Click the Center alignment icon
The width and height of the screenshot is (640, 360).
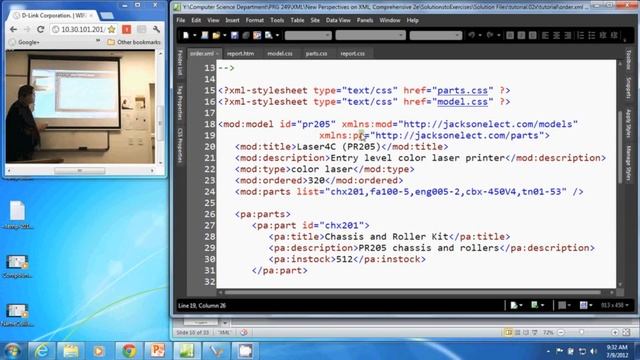pos(556,36)
